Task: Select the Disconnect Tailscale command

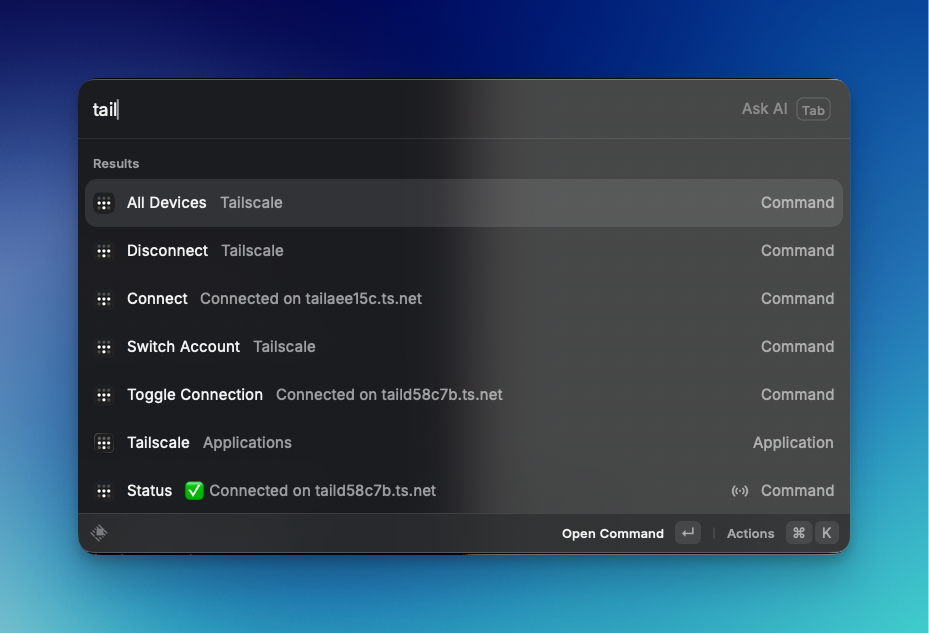Action: (167, 251)
